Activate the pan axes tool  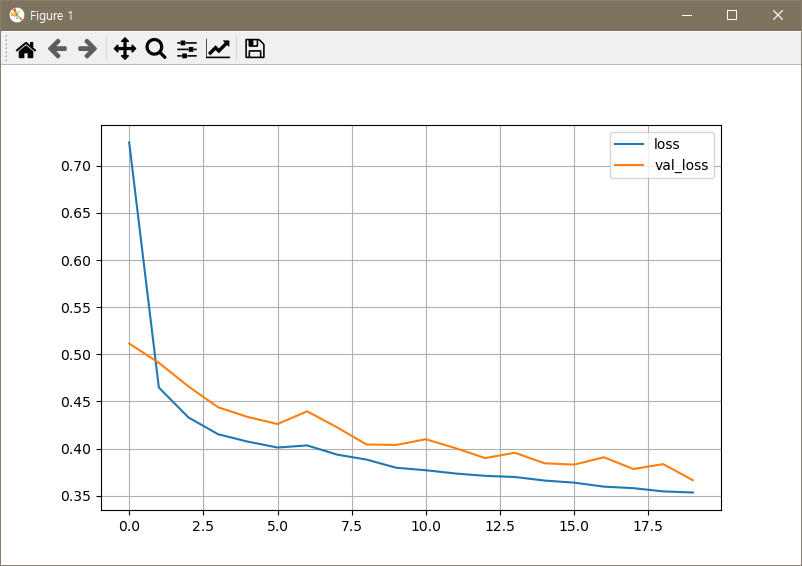pyautogui.click(x=125, y=49)
